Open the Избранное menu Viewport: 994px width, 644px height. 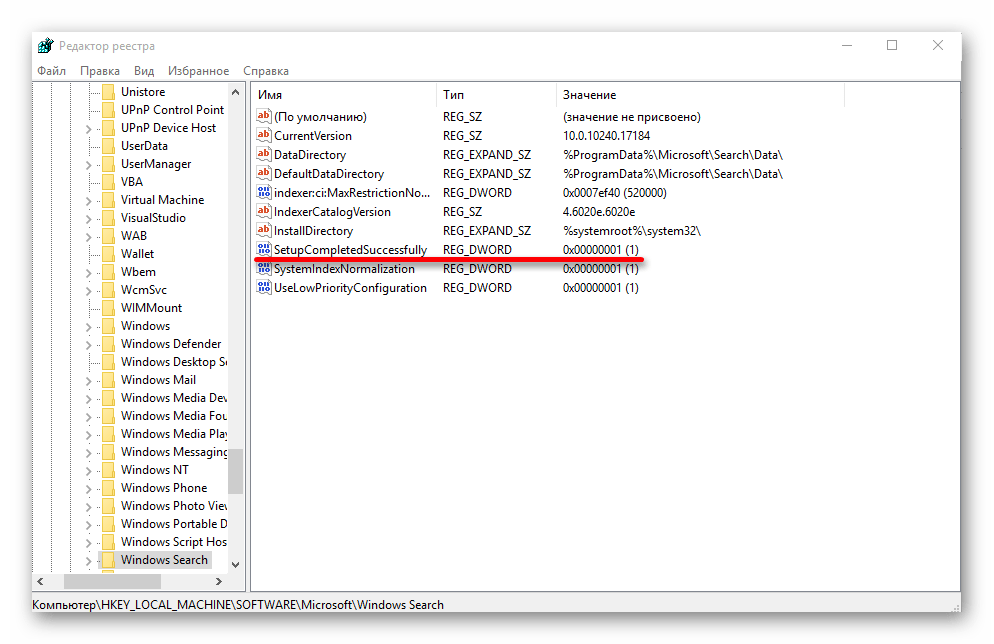199,71
